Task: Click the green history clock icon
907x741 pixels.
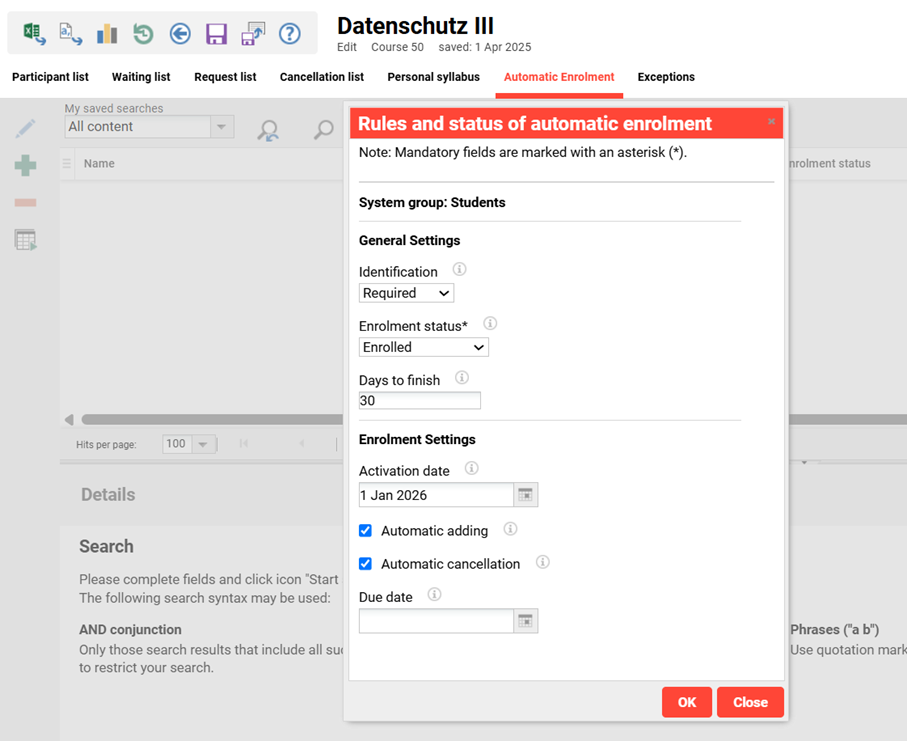Action: tap(143, 34)
